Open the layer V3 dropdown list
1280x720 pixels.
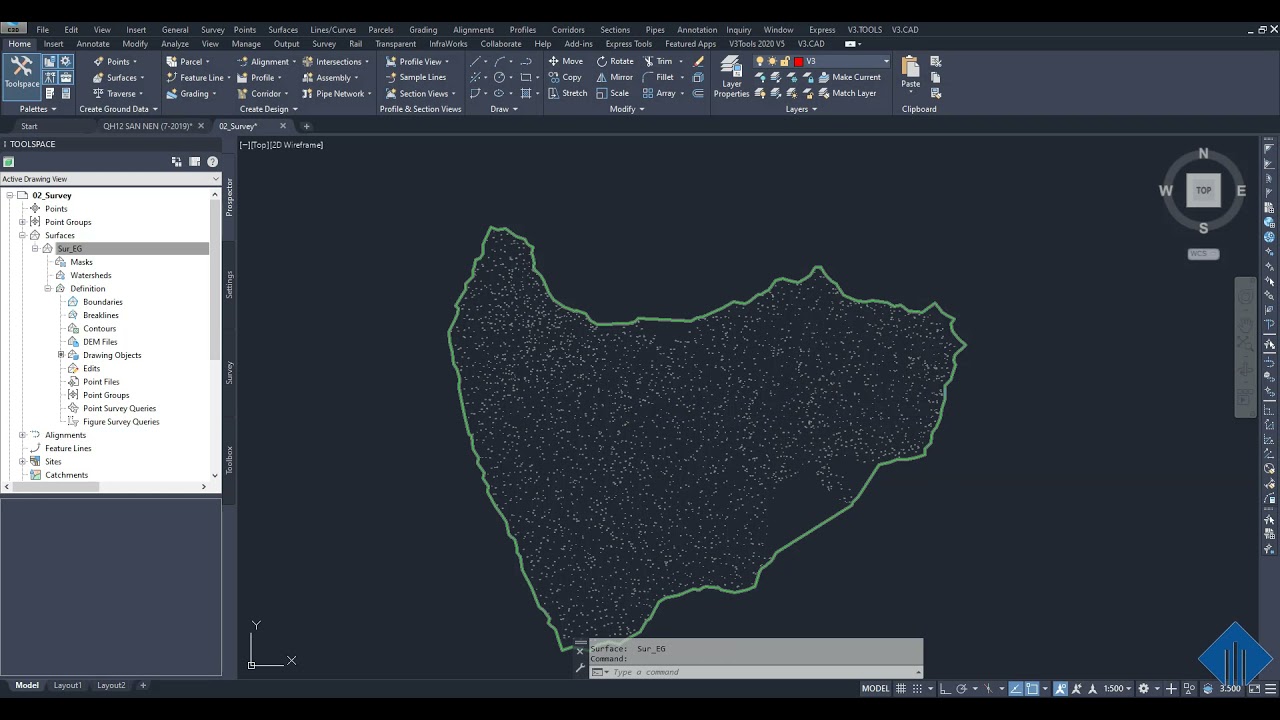coord(886,61)
